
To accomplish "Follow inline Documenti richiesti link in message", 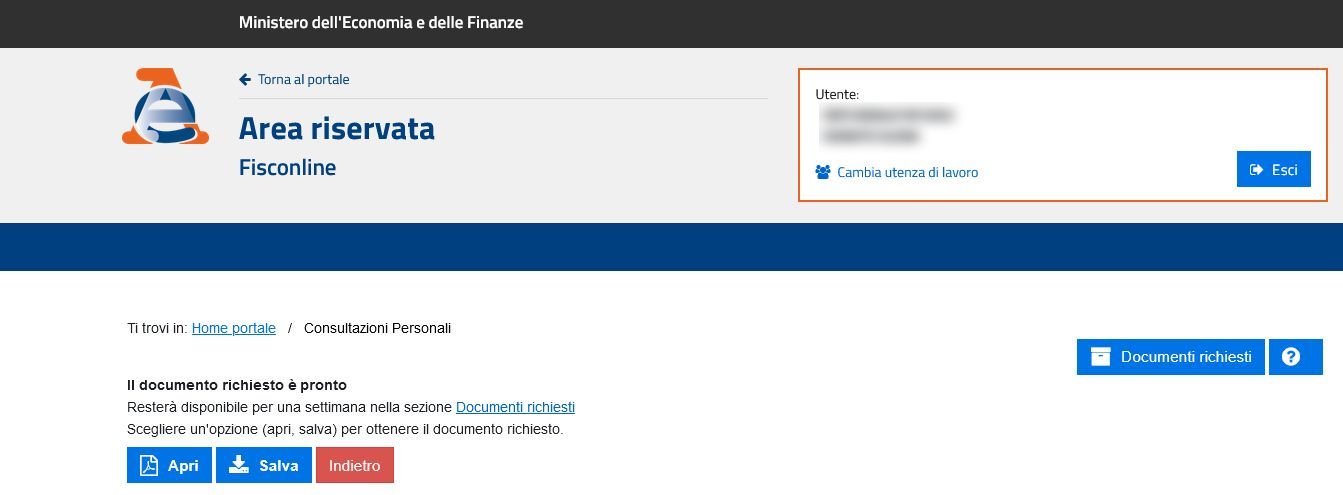I will 515,407.
